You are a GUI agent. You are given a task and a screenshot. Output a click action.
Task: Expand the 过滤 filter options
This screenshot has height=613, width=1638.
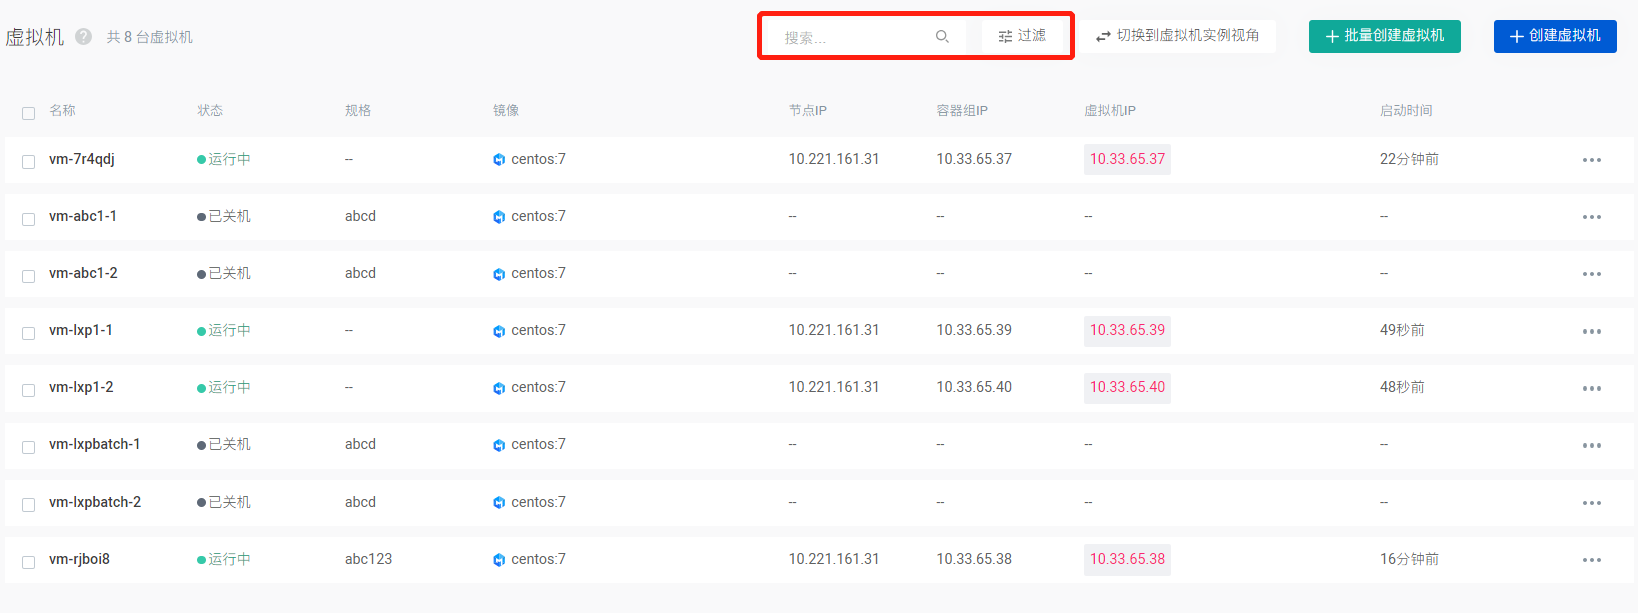coord(1022,36)
